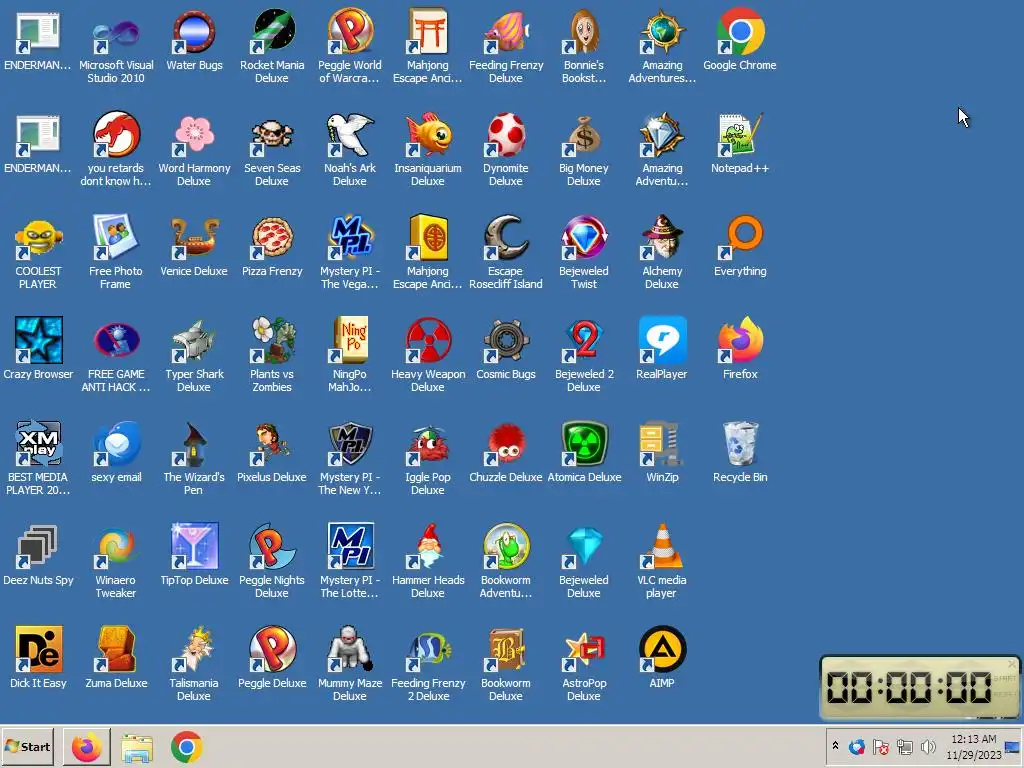
Task: Select Hammer Heads Deluxe gnome icon
Action: pos(428,547)
